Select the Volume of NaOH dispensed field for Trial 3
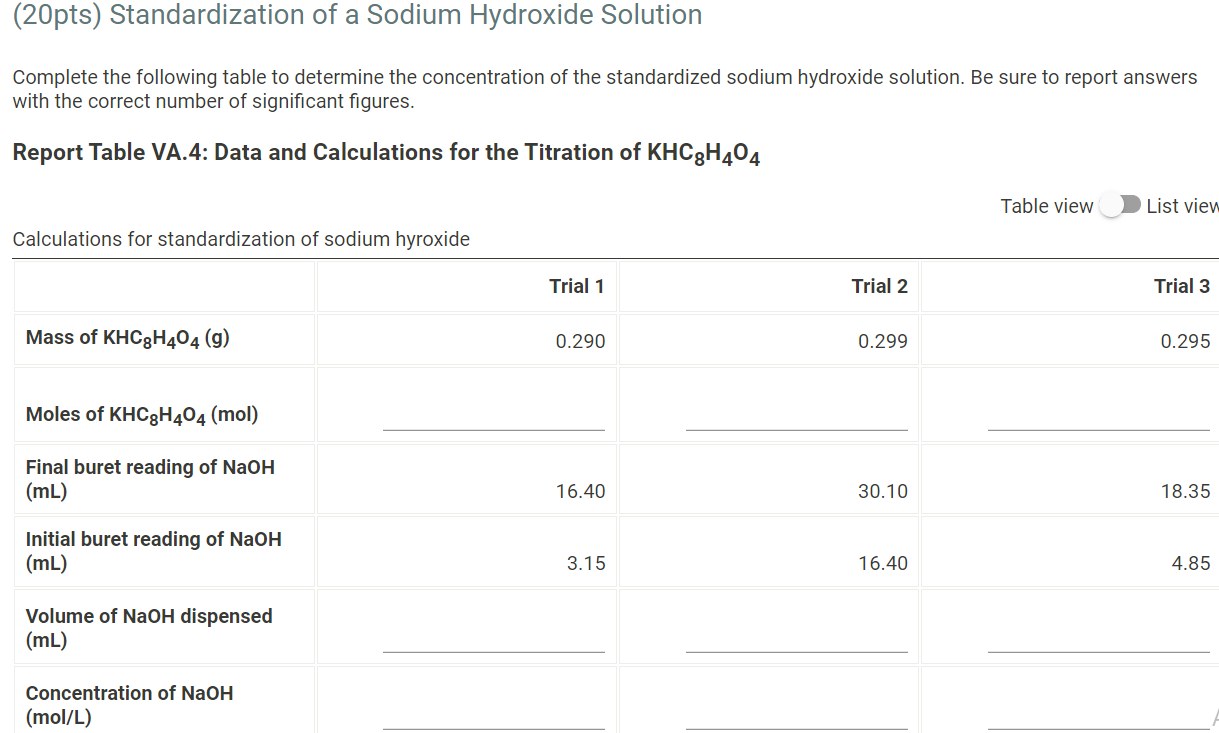 point(1098,650)
